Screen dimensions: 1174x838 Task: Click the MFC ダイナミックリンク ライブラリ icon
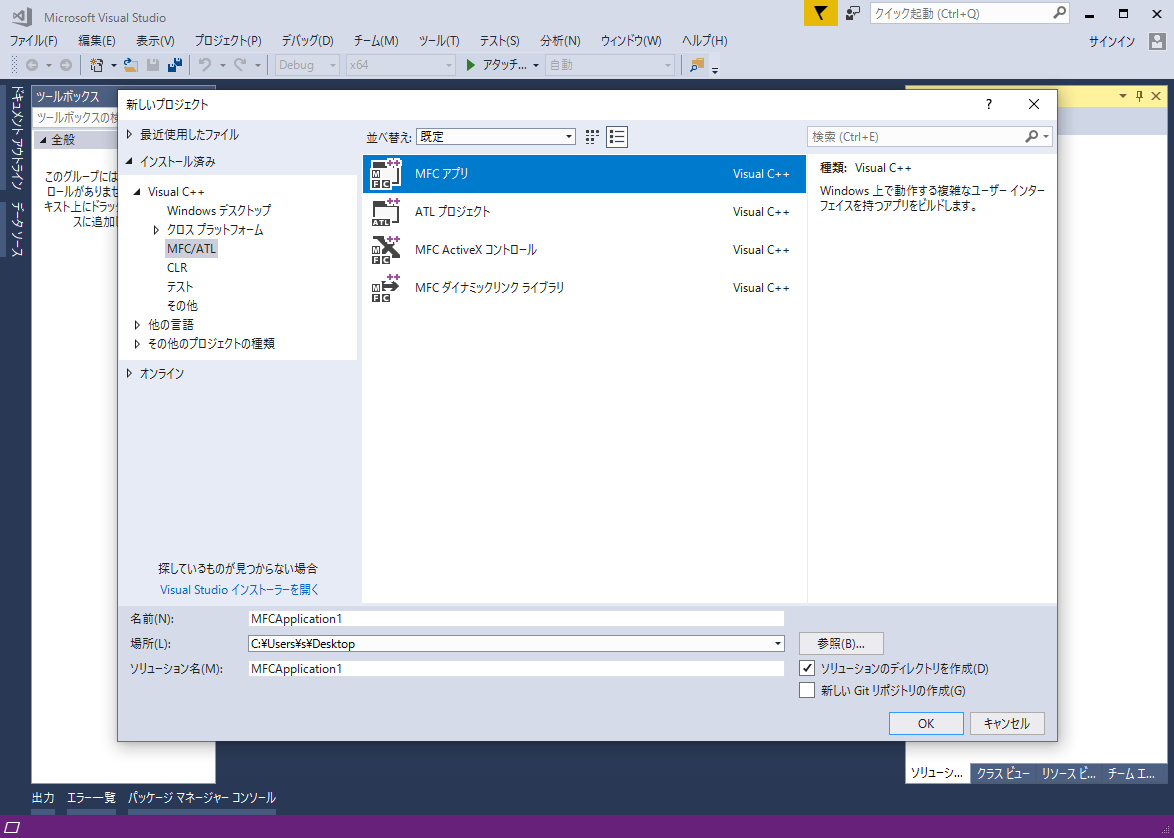click(386, 288)
